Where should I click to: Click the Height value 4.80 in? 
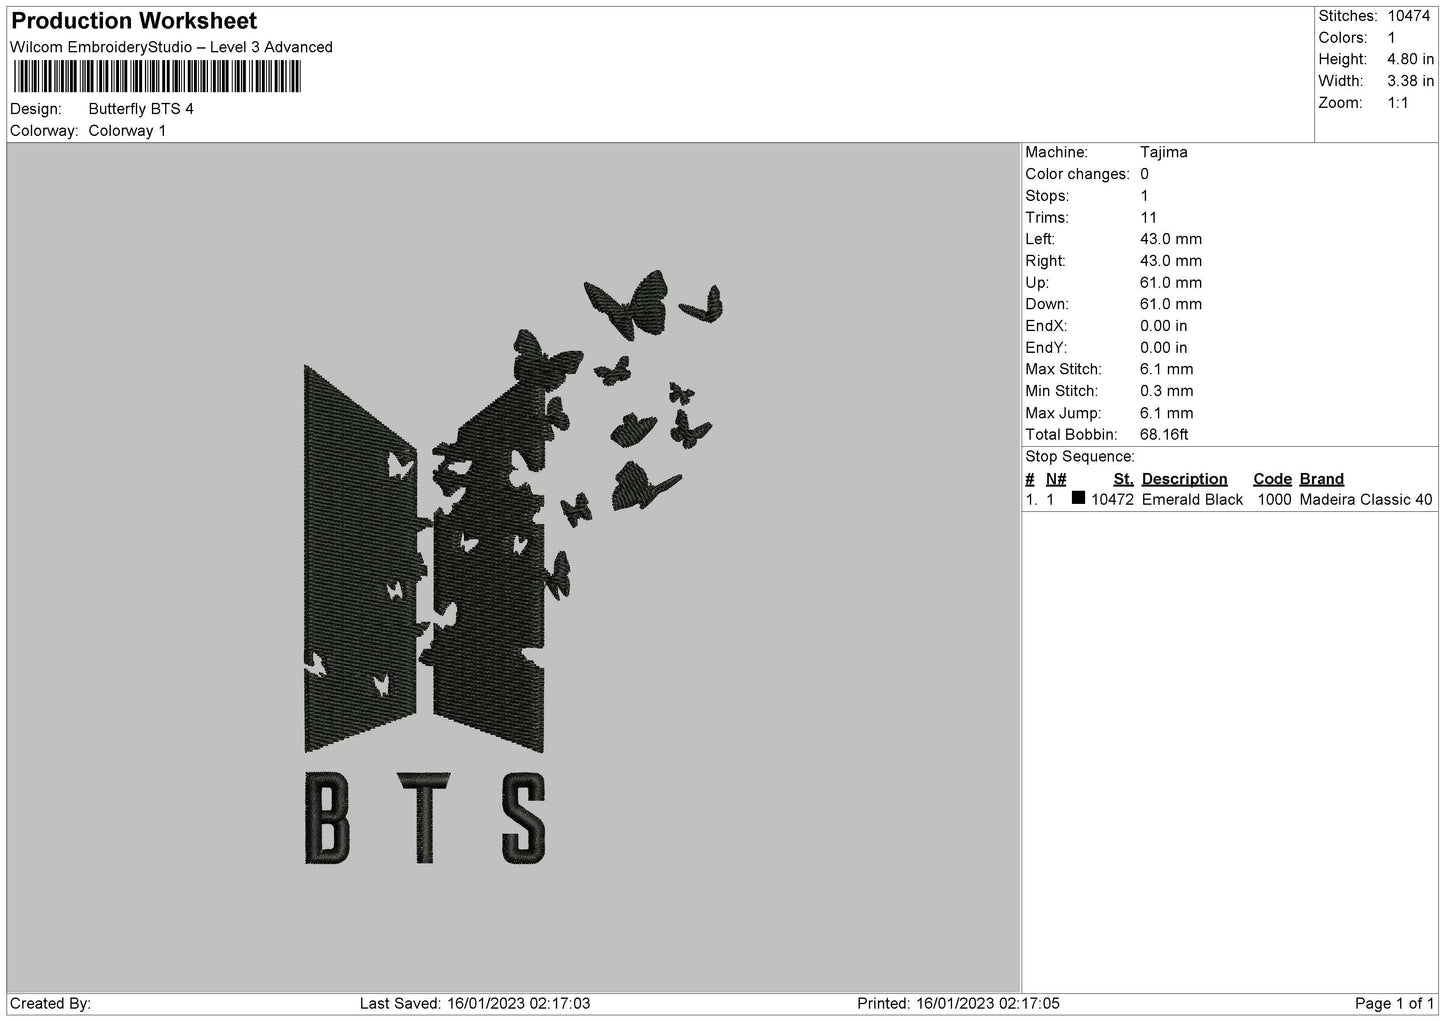click(1410, 59)
